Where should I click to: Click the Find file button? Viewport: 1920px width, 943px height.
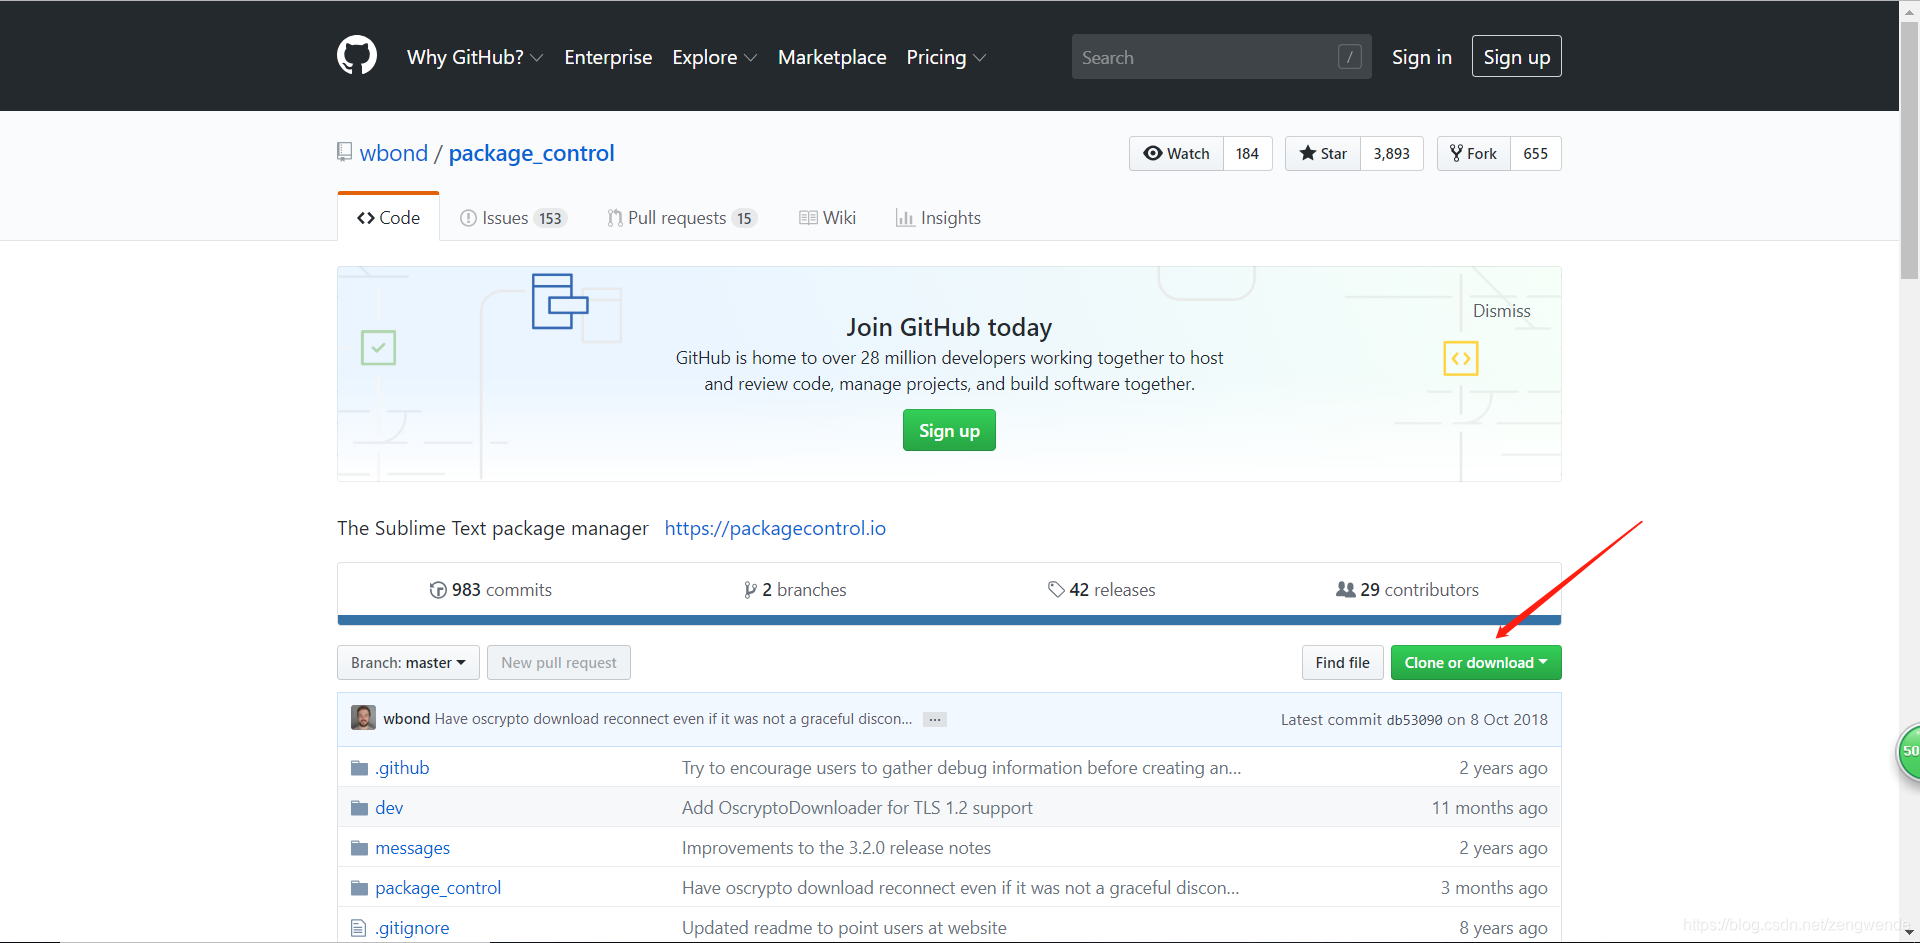coord(1342,663)
